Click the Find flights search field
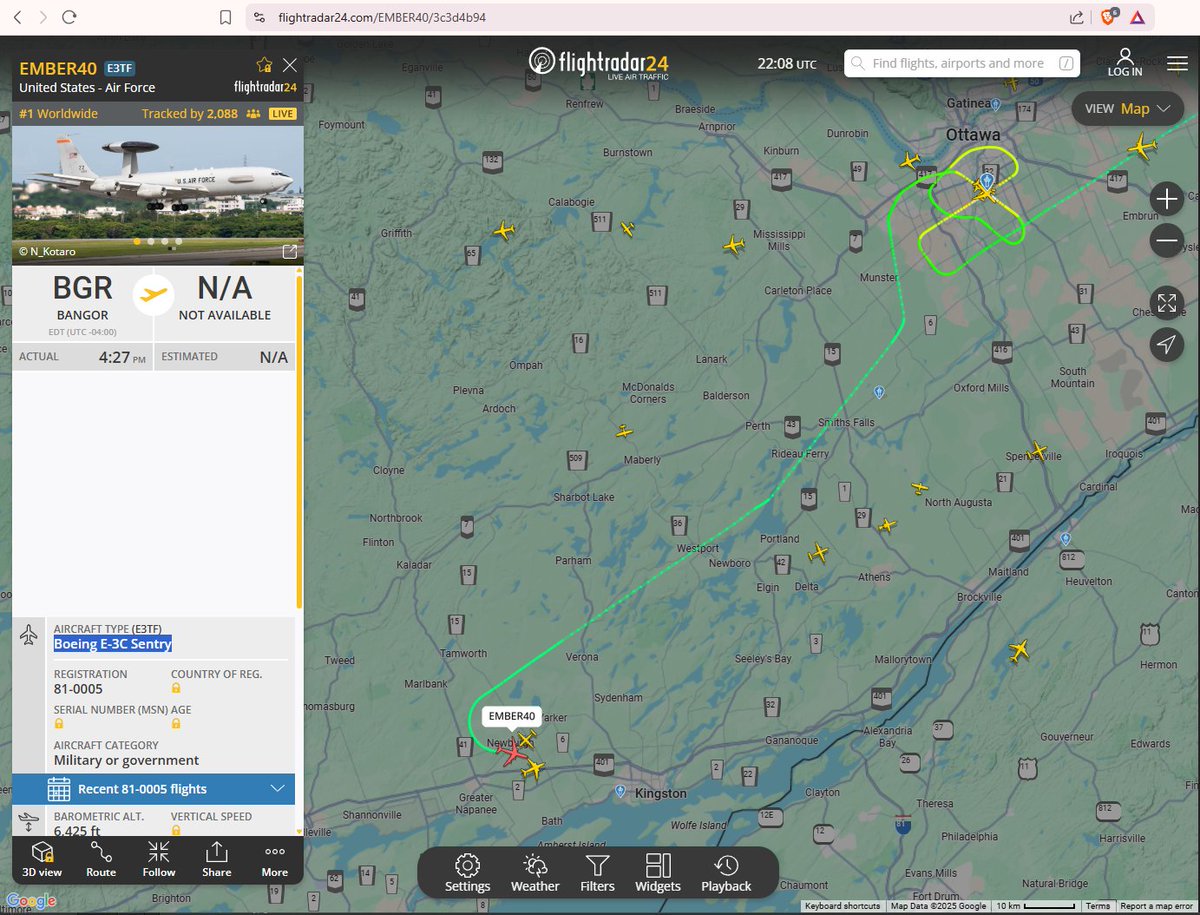The height and width of the screenshot is (915, 1200). click(x=962, y=63)
